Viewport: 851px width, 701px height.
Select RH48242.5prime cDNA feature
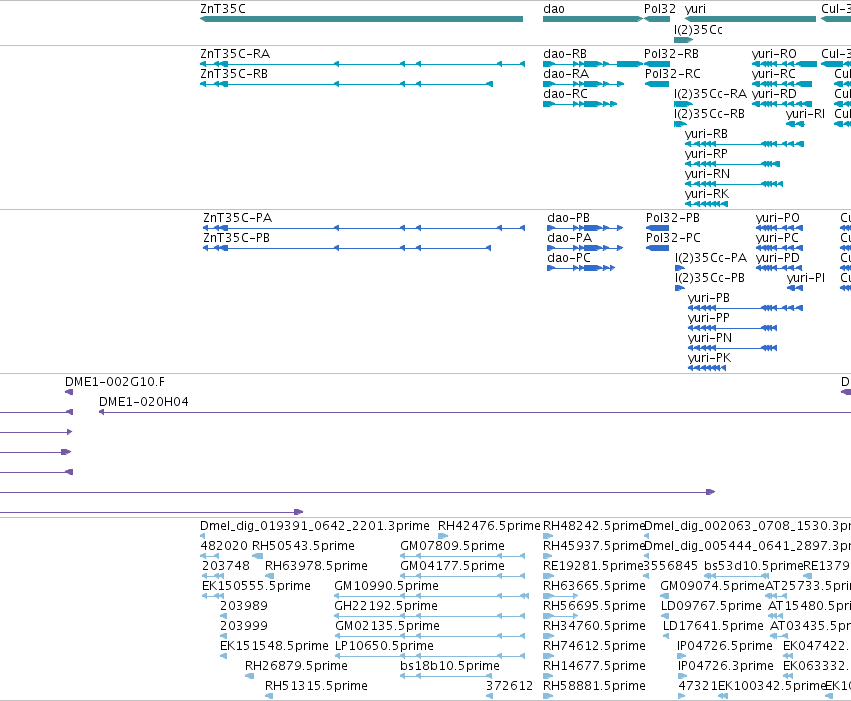pyautogui.click(x=548, y=537)
